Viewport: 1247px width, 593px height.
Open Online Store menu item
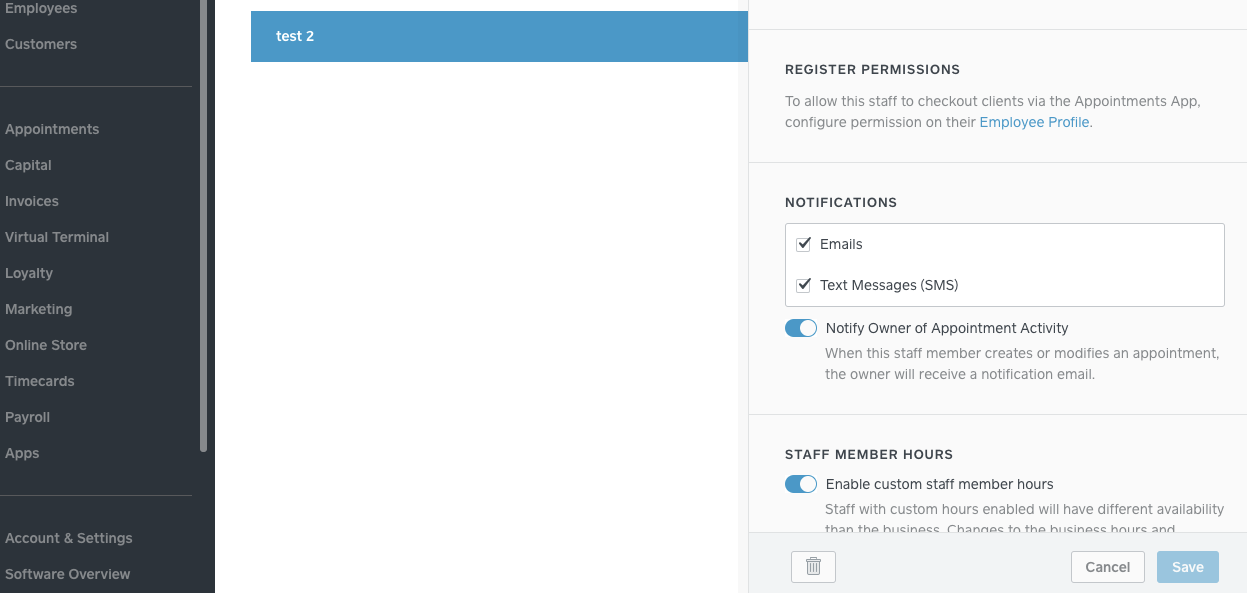(46, 345)
